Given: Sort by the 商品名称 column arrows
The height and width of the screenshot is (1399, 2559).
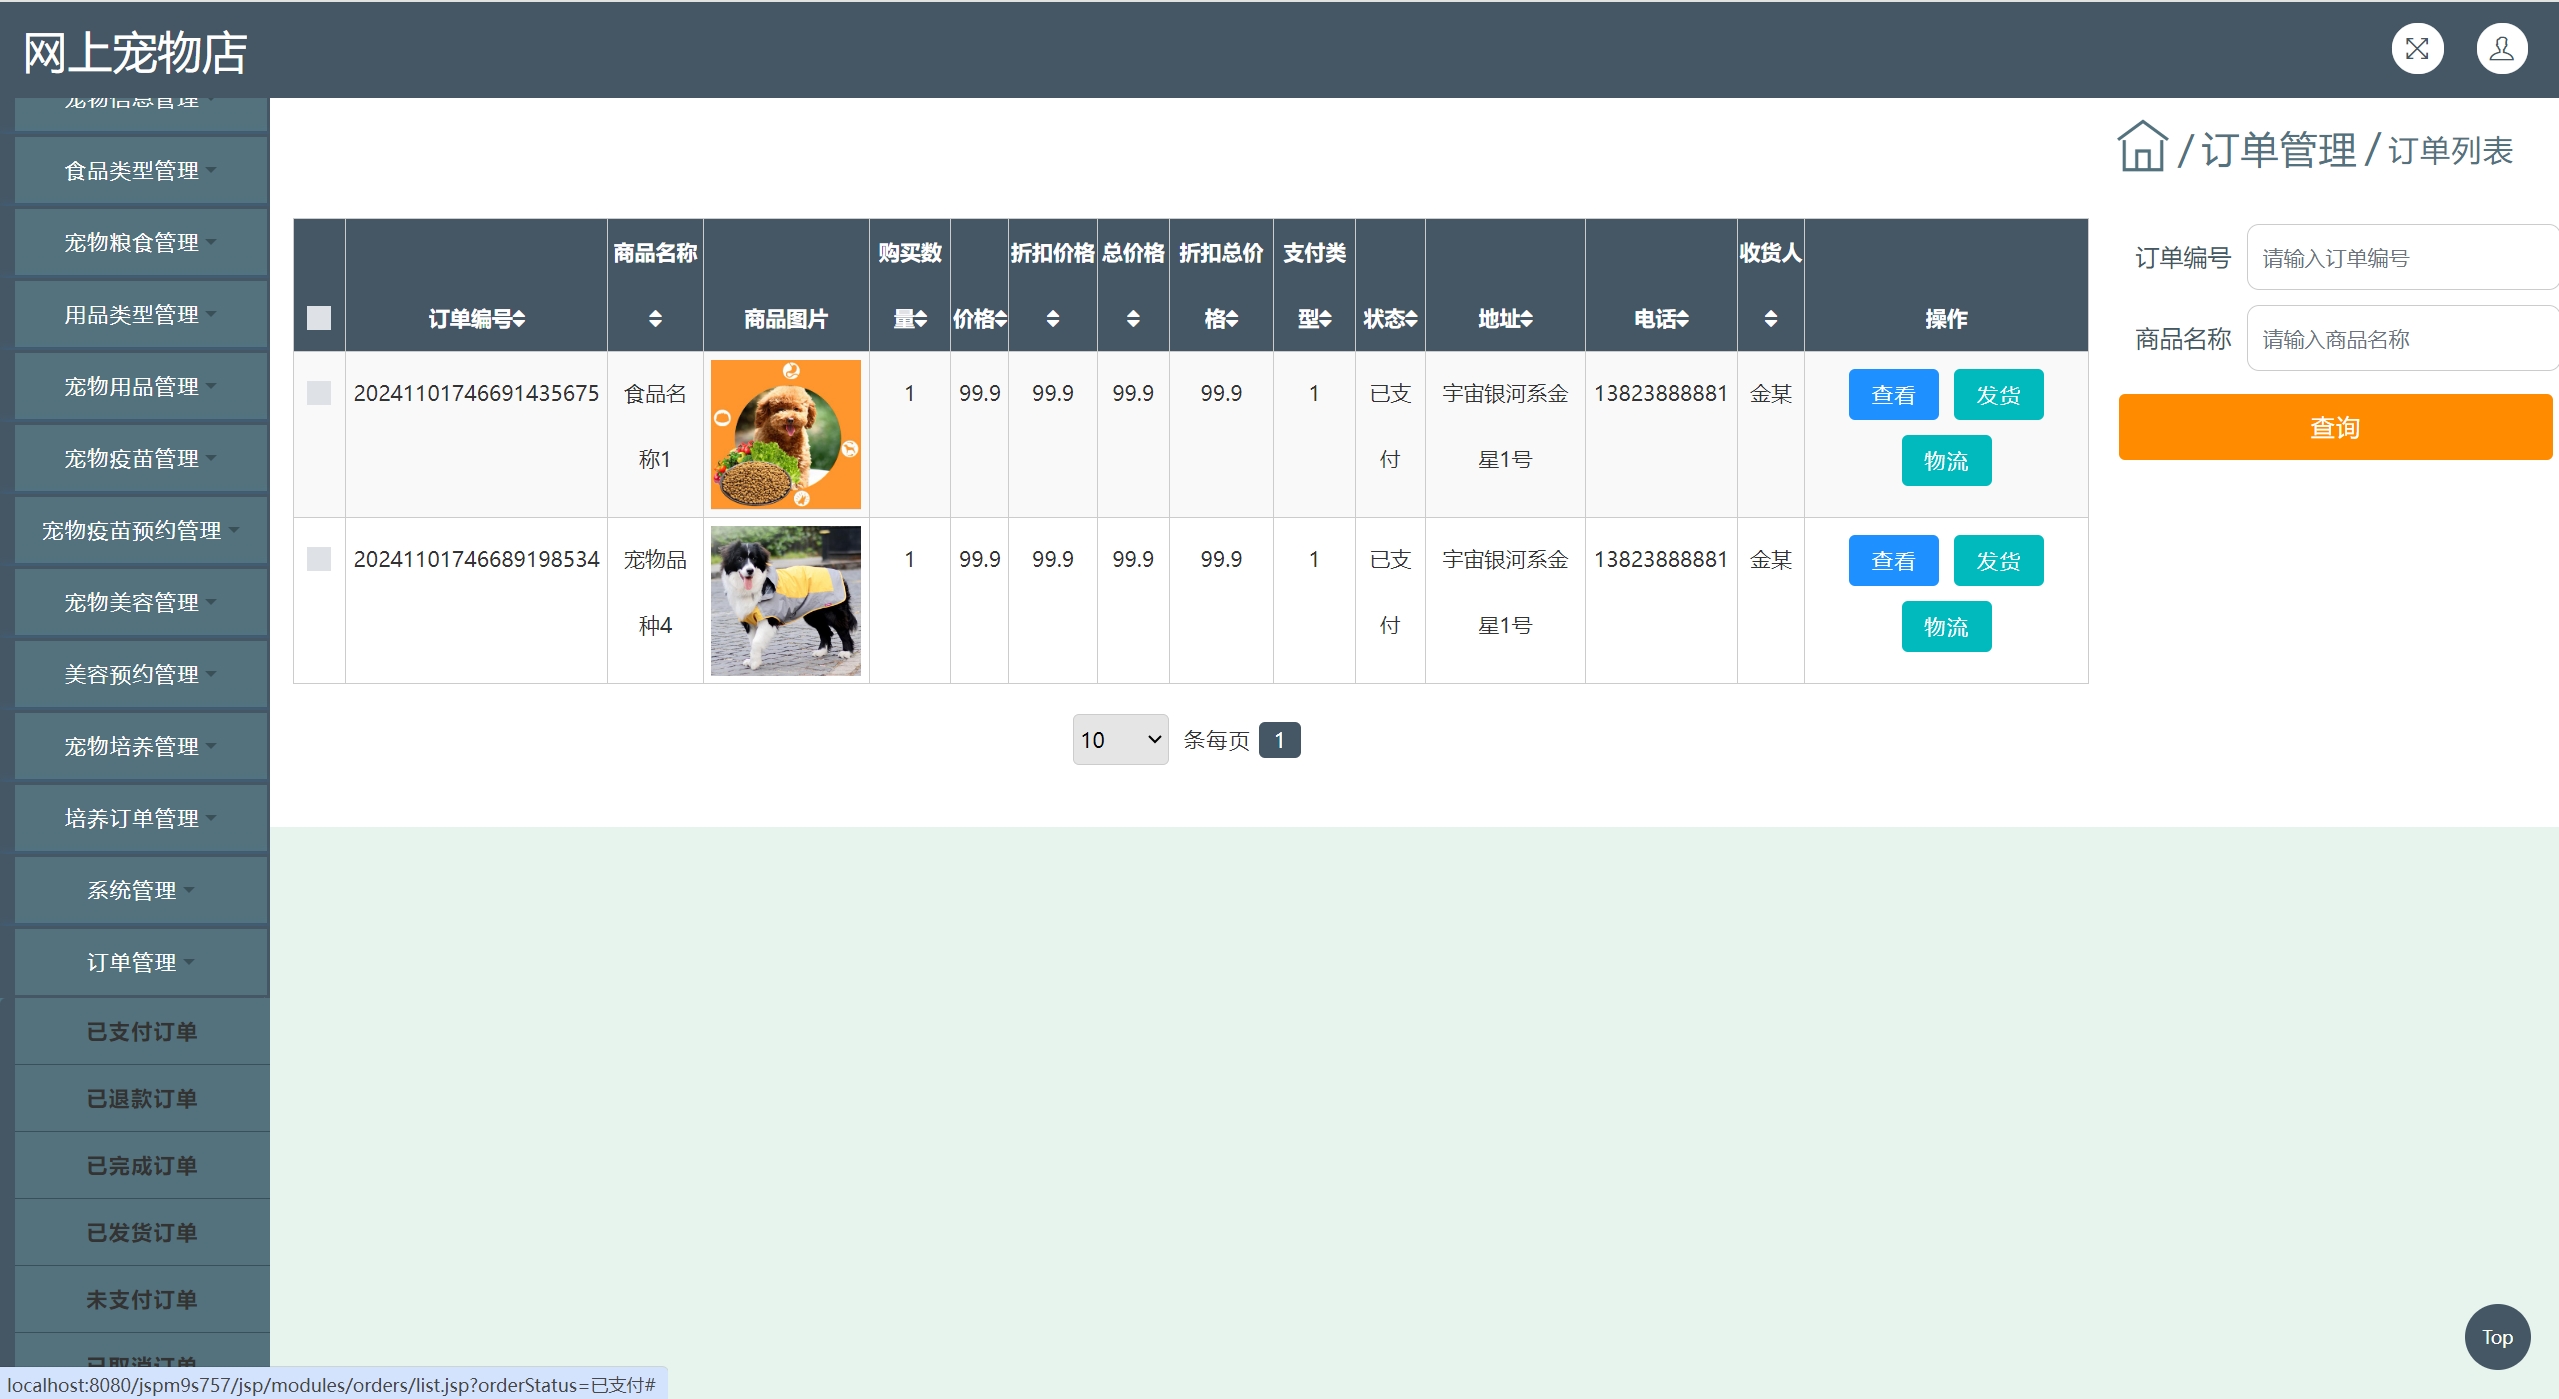Looking at the screenshot, I should click(655, 319).
